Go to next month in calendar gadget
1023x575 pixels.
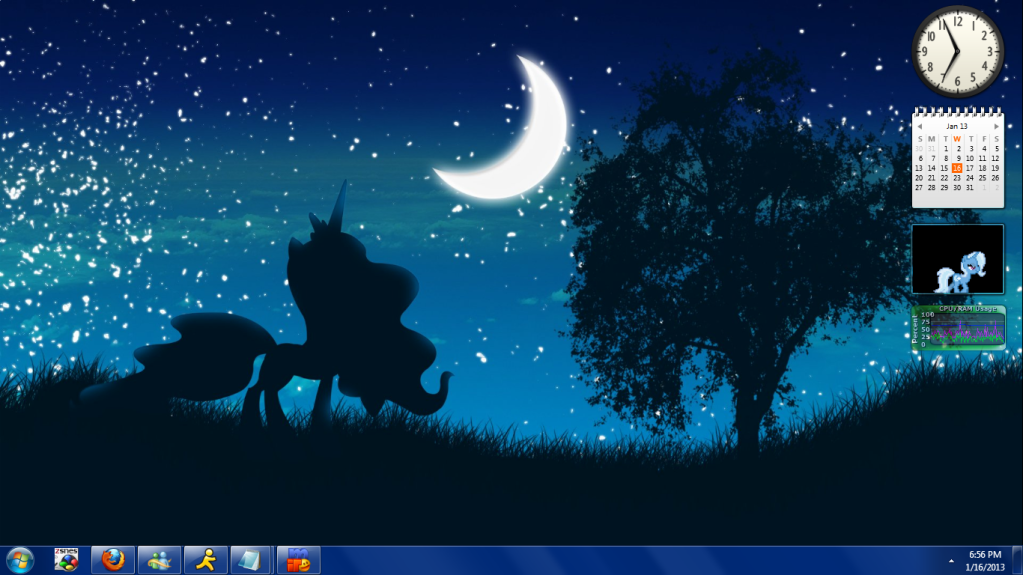(x=996, y=127)
